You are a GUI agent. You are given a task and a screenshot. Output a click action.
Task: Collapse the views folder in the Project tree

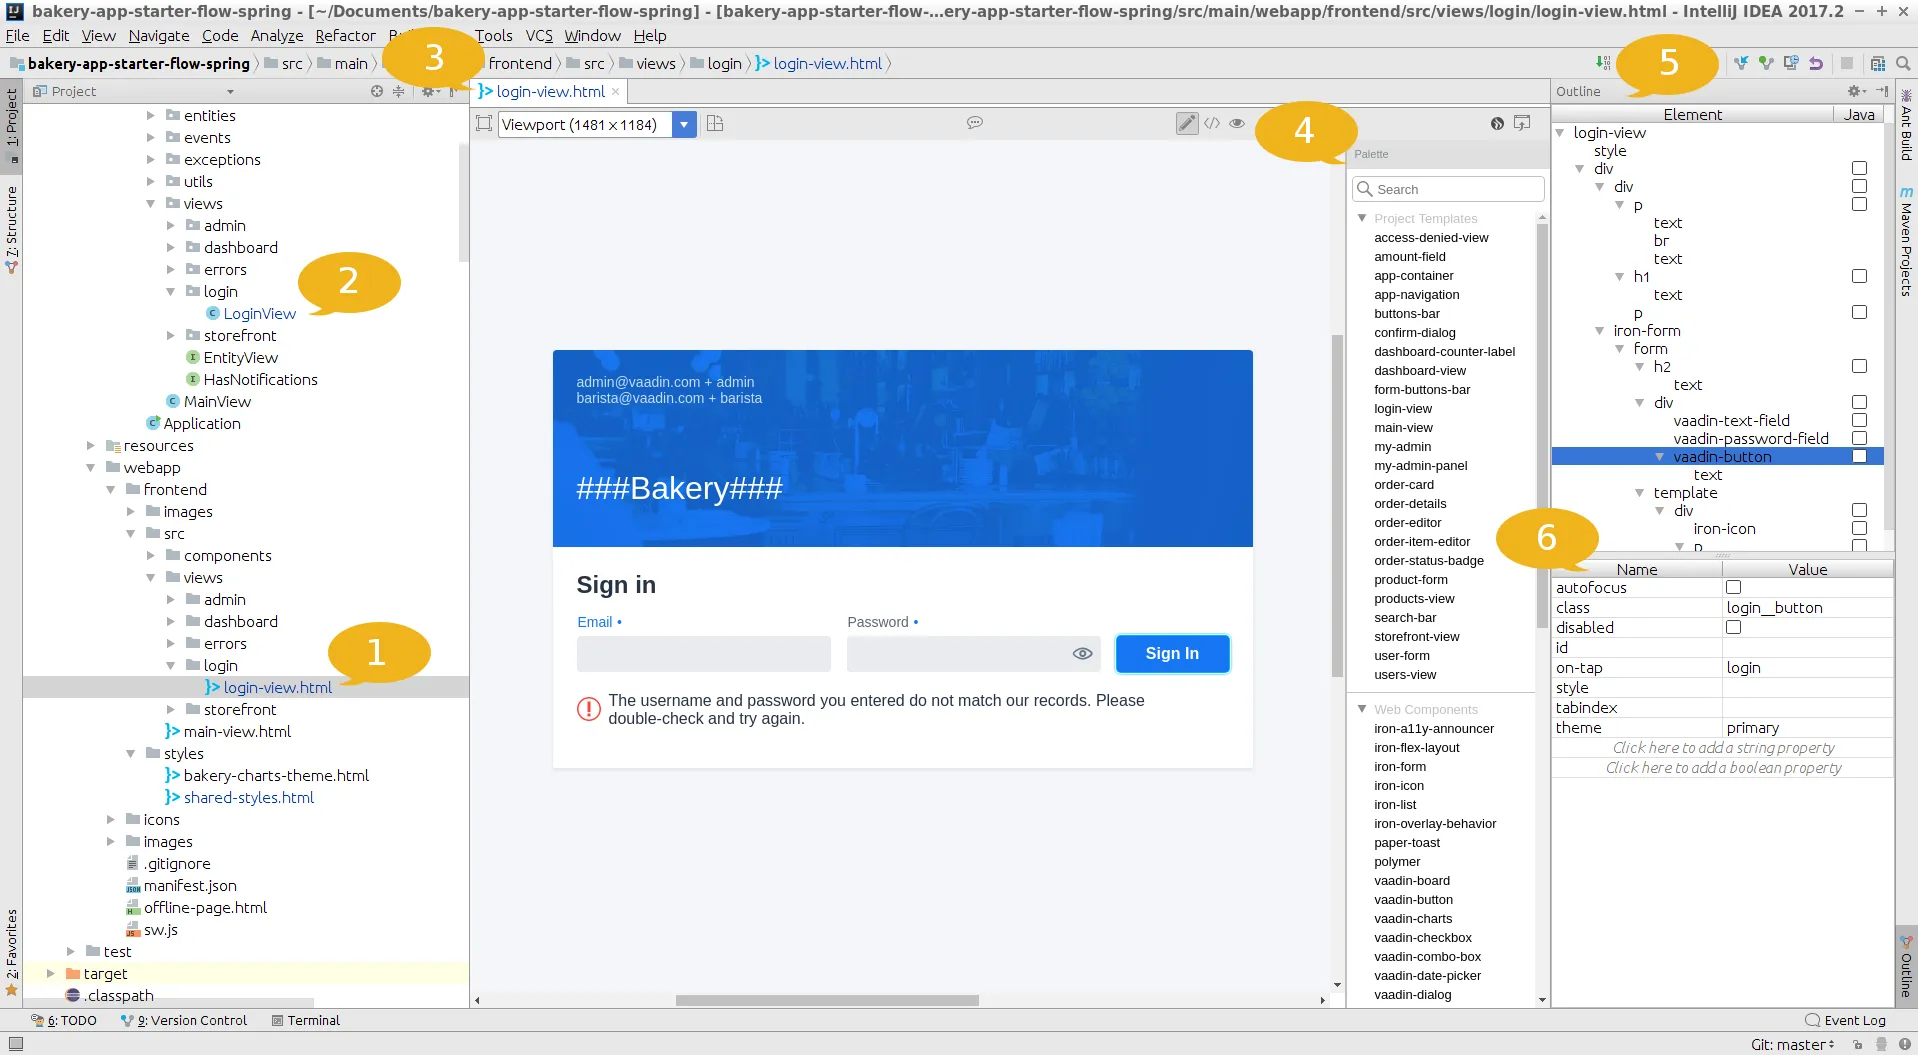point(150,203)
